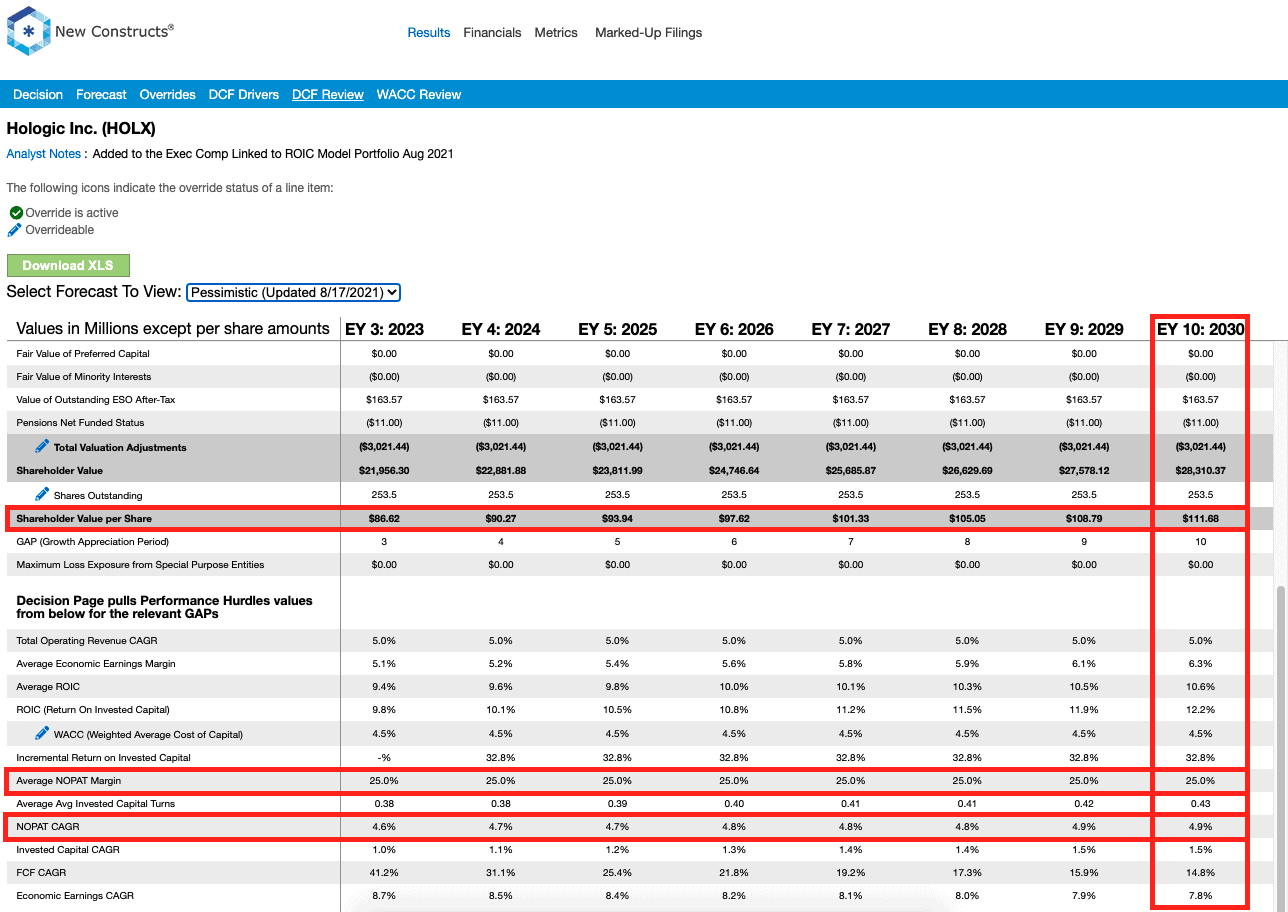Go to the Overrides page

pyautogui.click(x=167, y=95)
